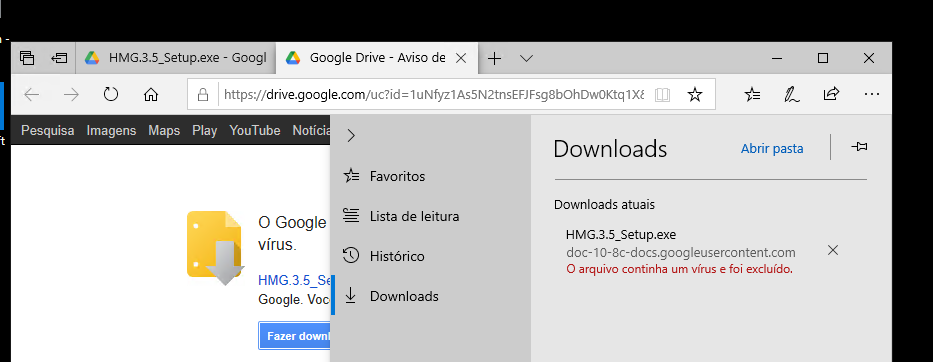The width and height of the screenshot is (933, 362).
Task: Open Maps in Google bar
Action: tap(164, 130)
